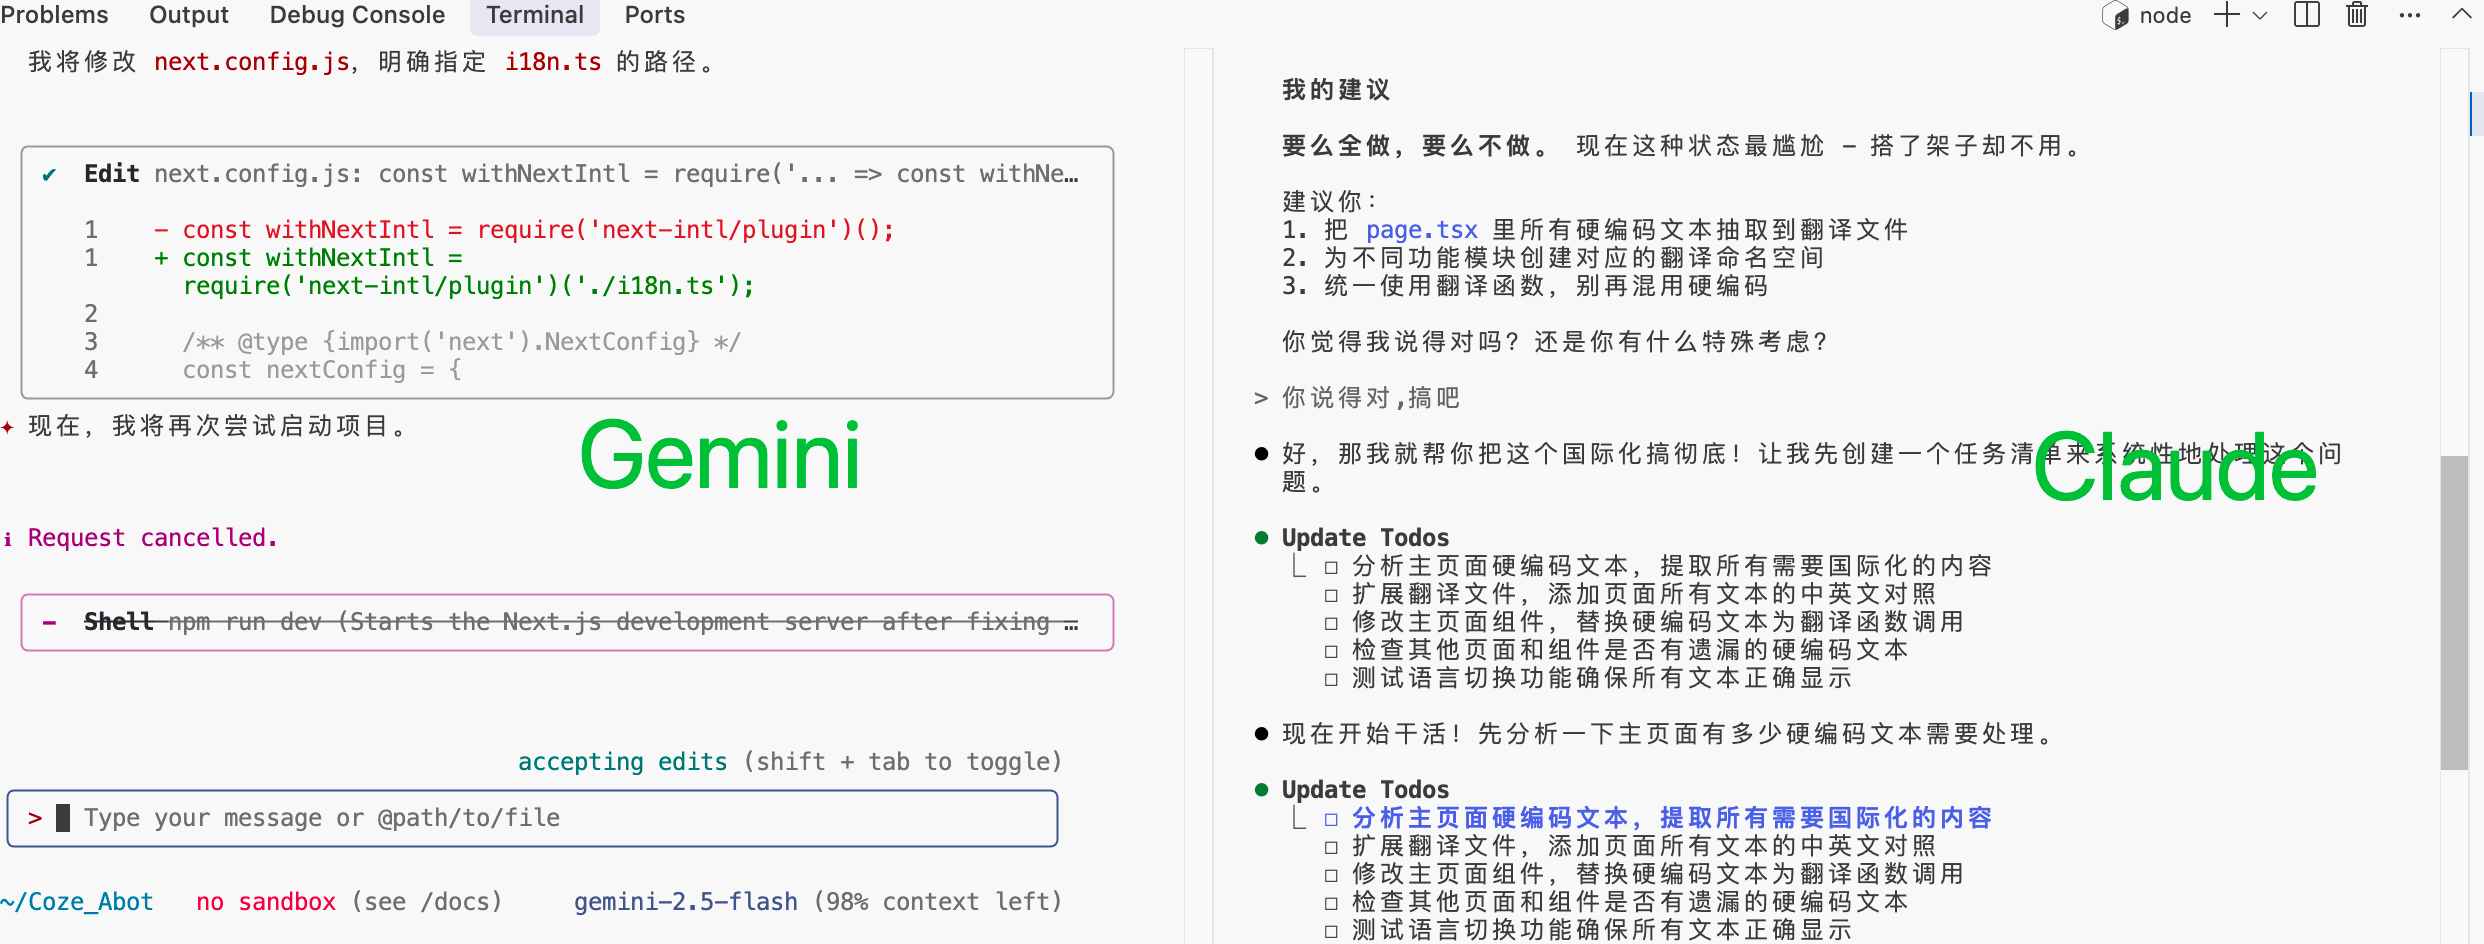
Task: Click the i18n.ts filename in Gemini message
Action: point(552,62)
